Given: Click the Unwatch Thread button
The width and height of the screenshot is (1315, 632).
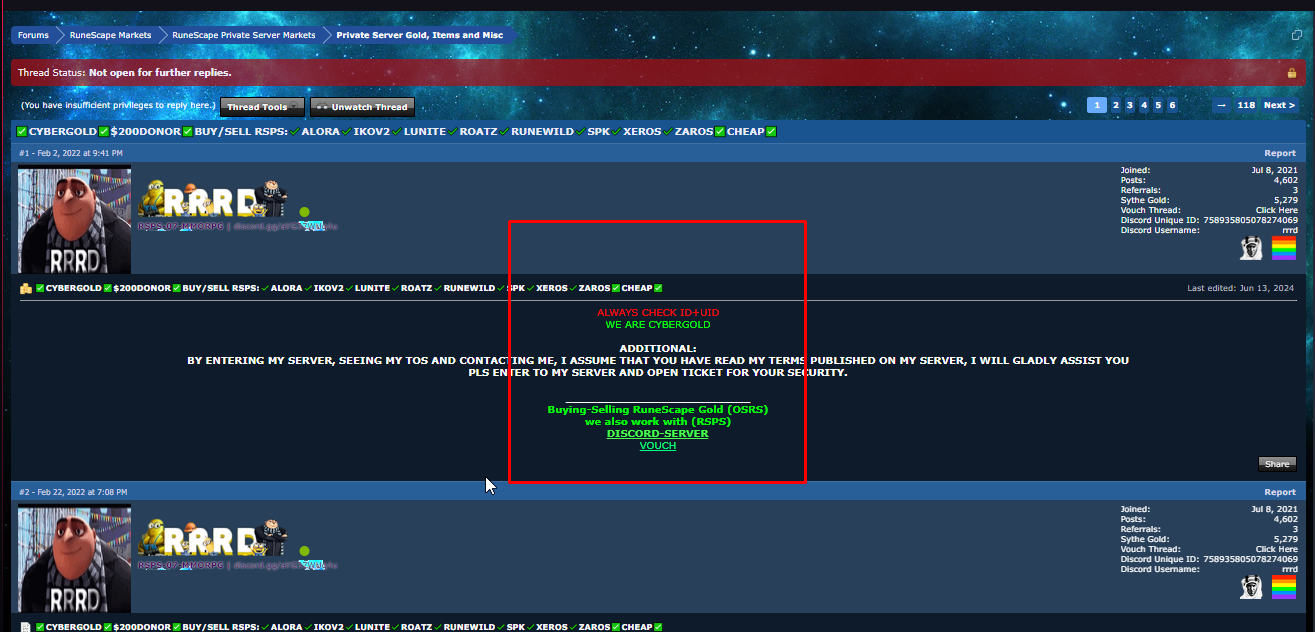Looking at the screenshot, I should click(362, 107).
